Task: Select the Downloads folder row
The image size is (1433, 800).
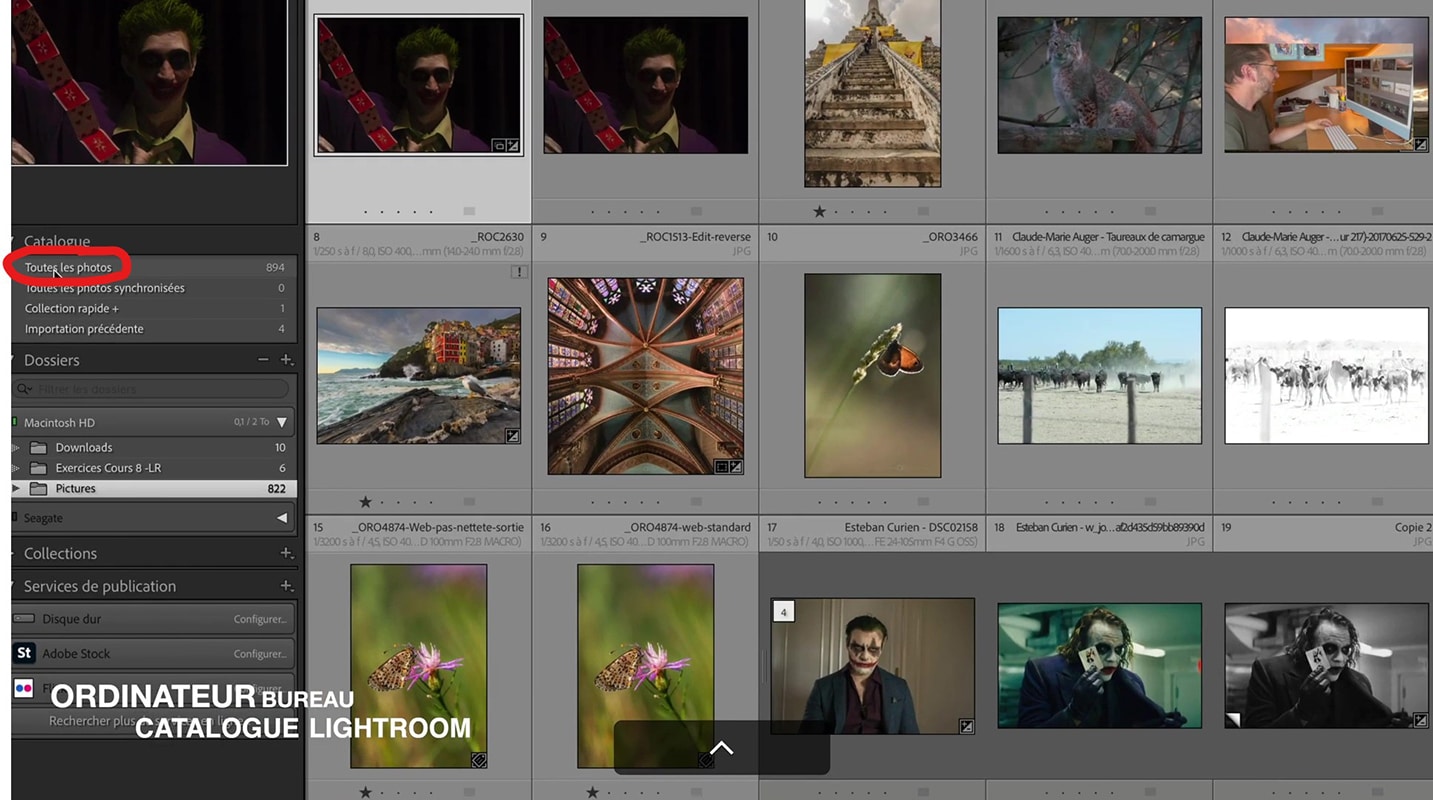Action: click(155, 448)
